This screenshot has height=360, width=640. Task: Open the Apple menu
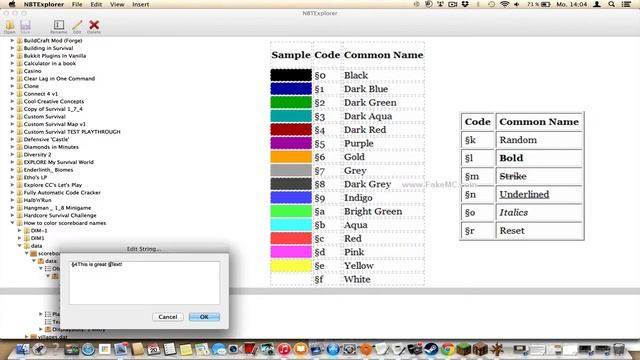[x=12, y=4]
